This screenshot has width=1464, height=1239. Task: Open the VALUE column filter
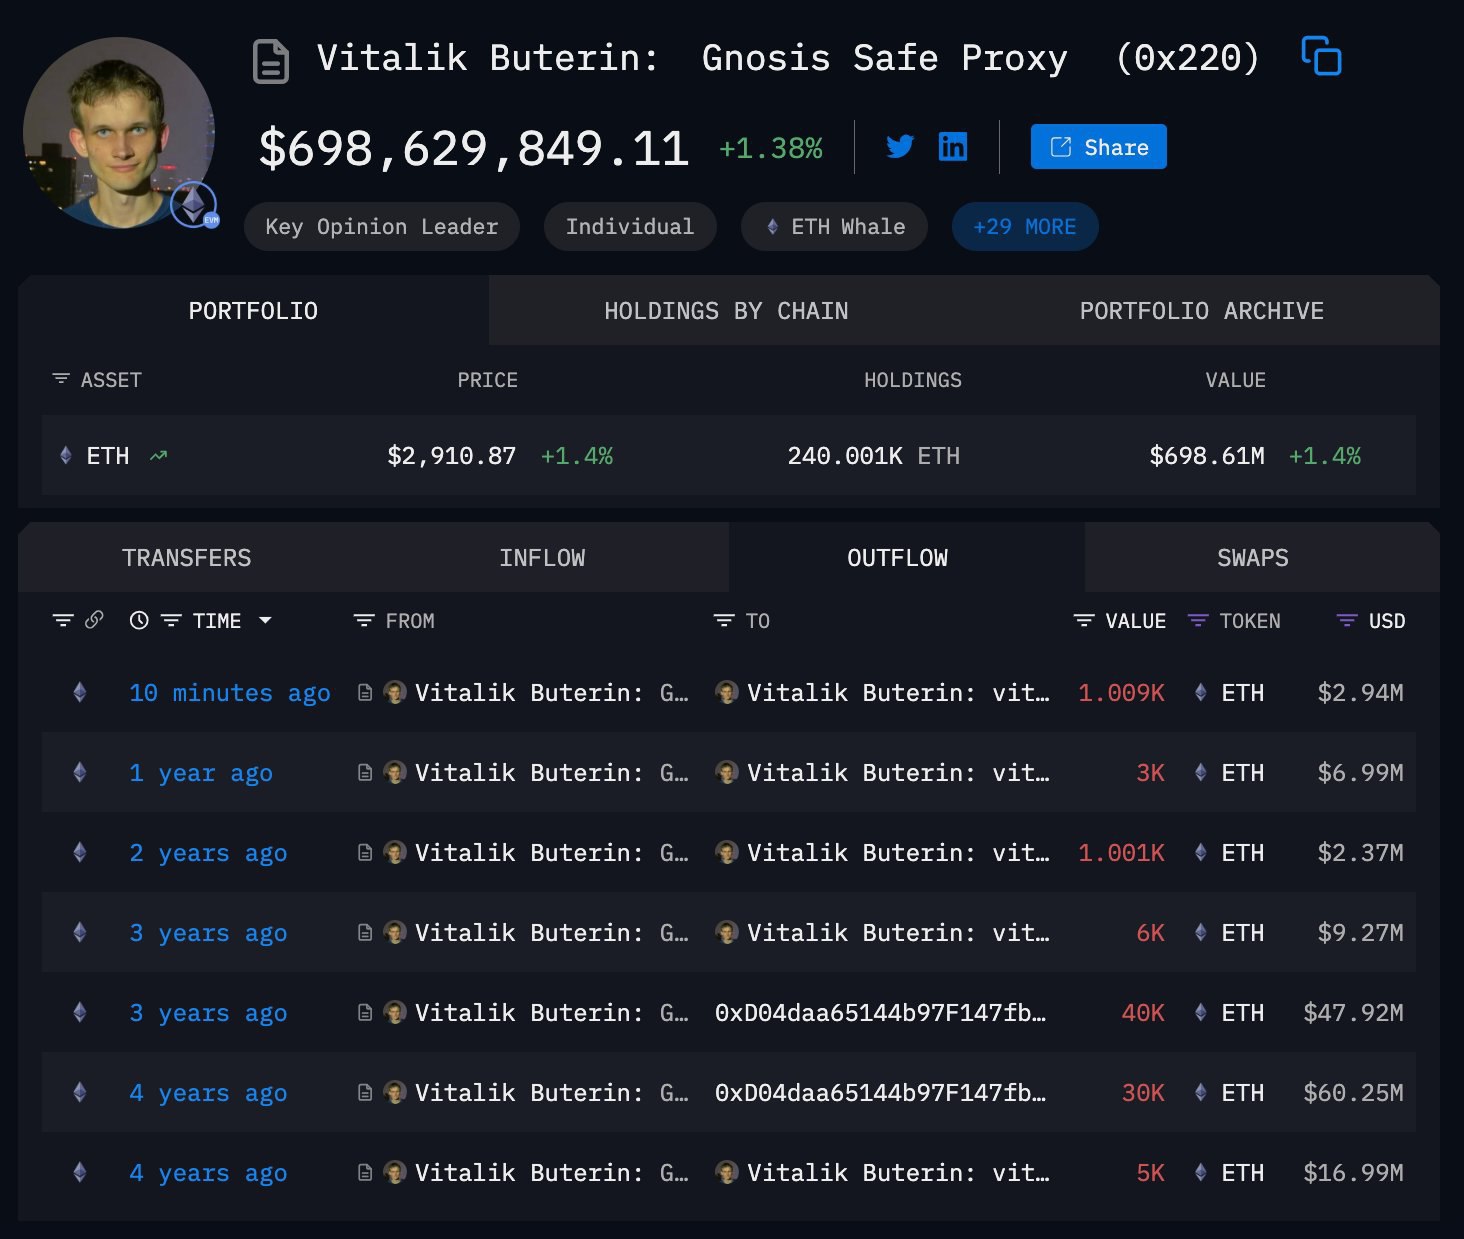[x=1083, y=621]
